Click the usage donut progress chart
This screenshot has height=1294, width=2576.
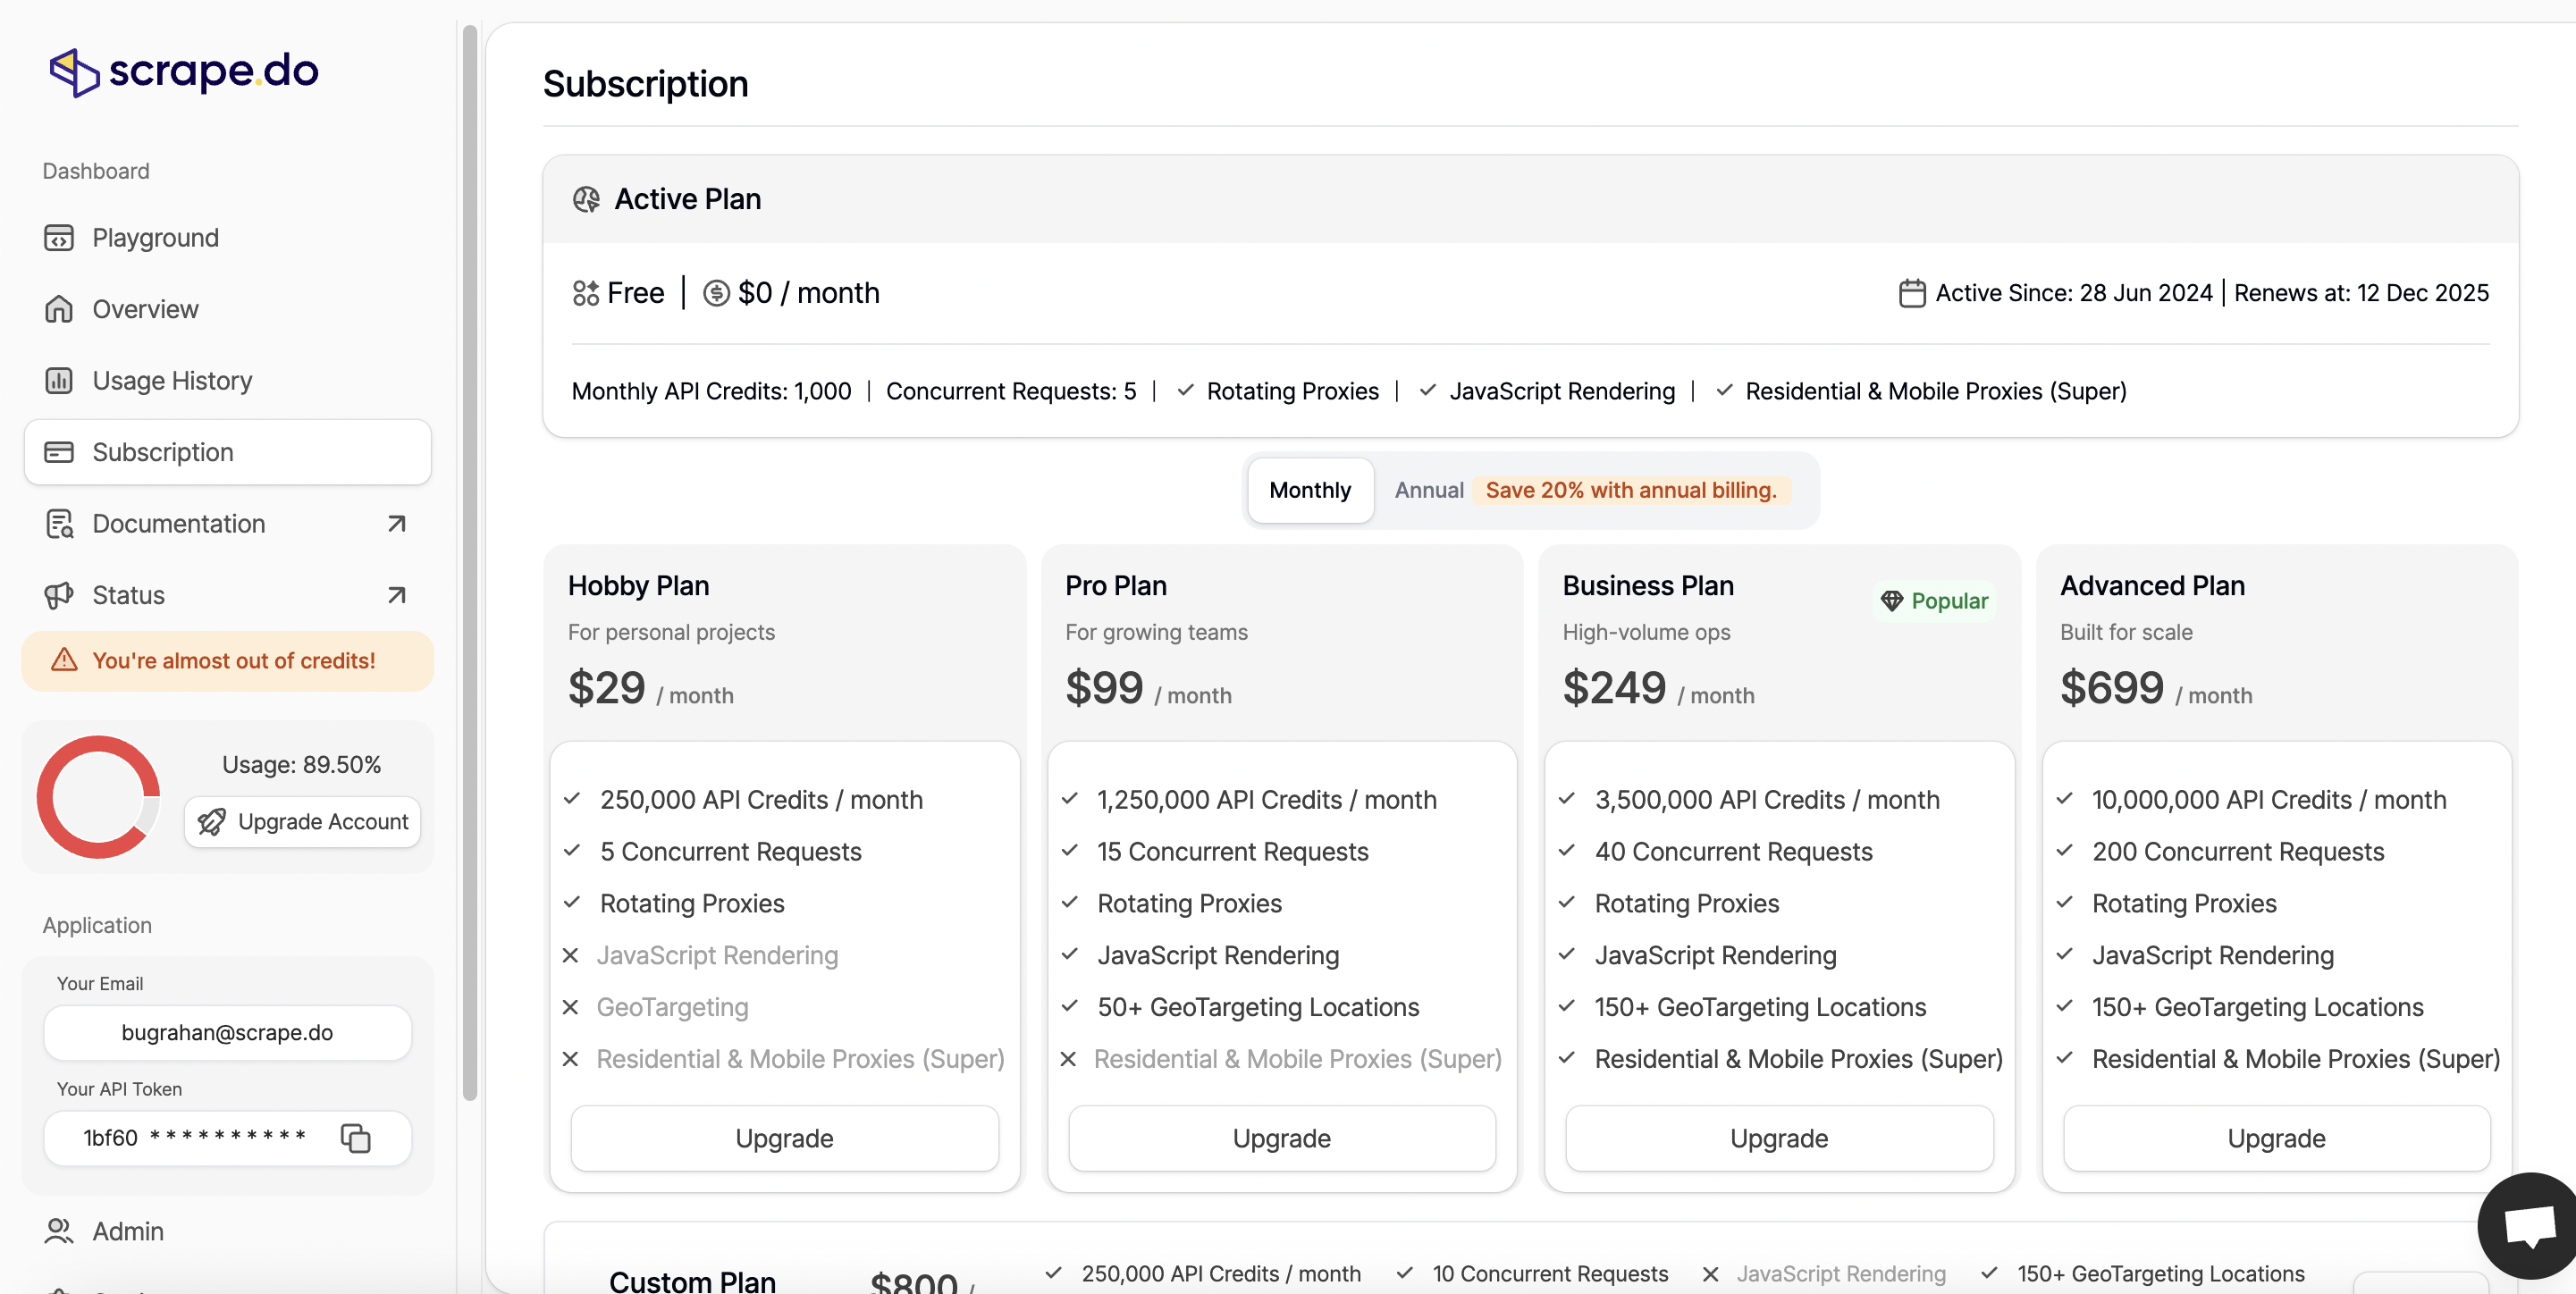tap(98, 797)
